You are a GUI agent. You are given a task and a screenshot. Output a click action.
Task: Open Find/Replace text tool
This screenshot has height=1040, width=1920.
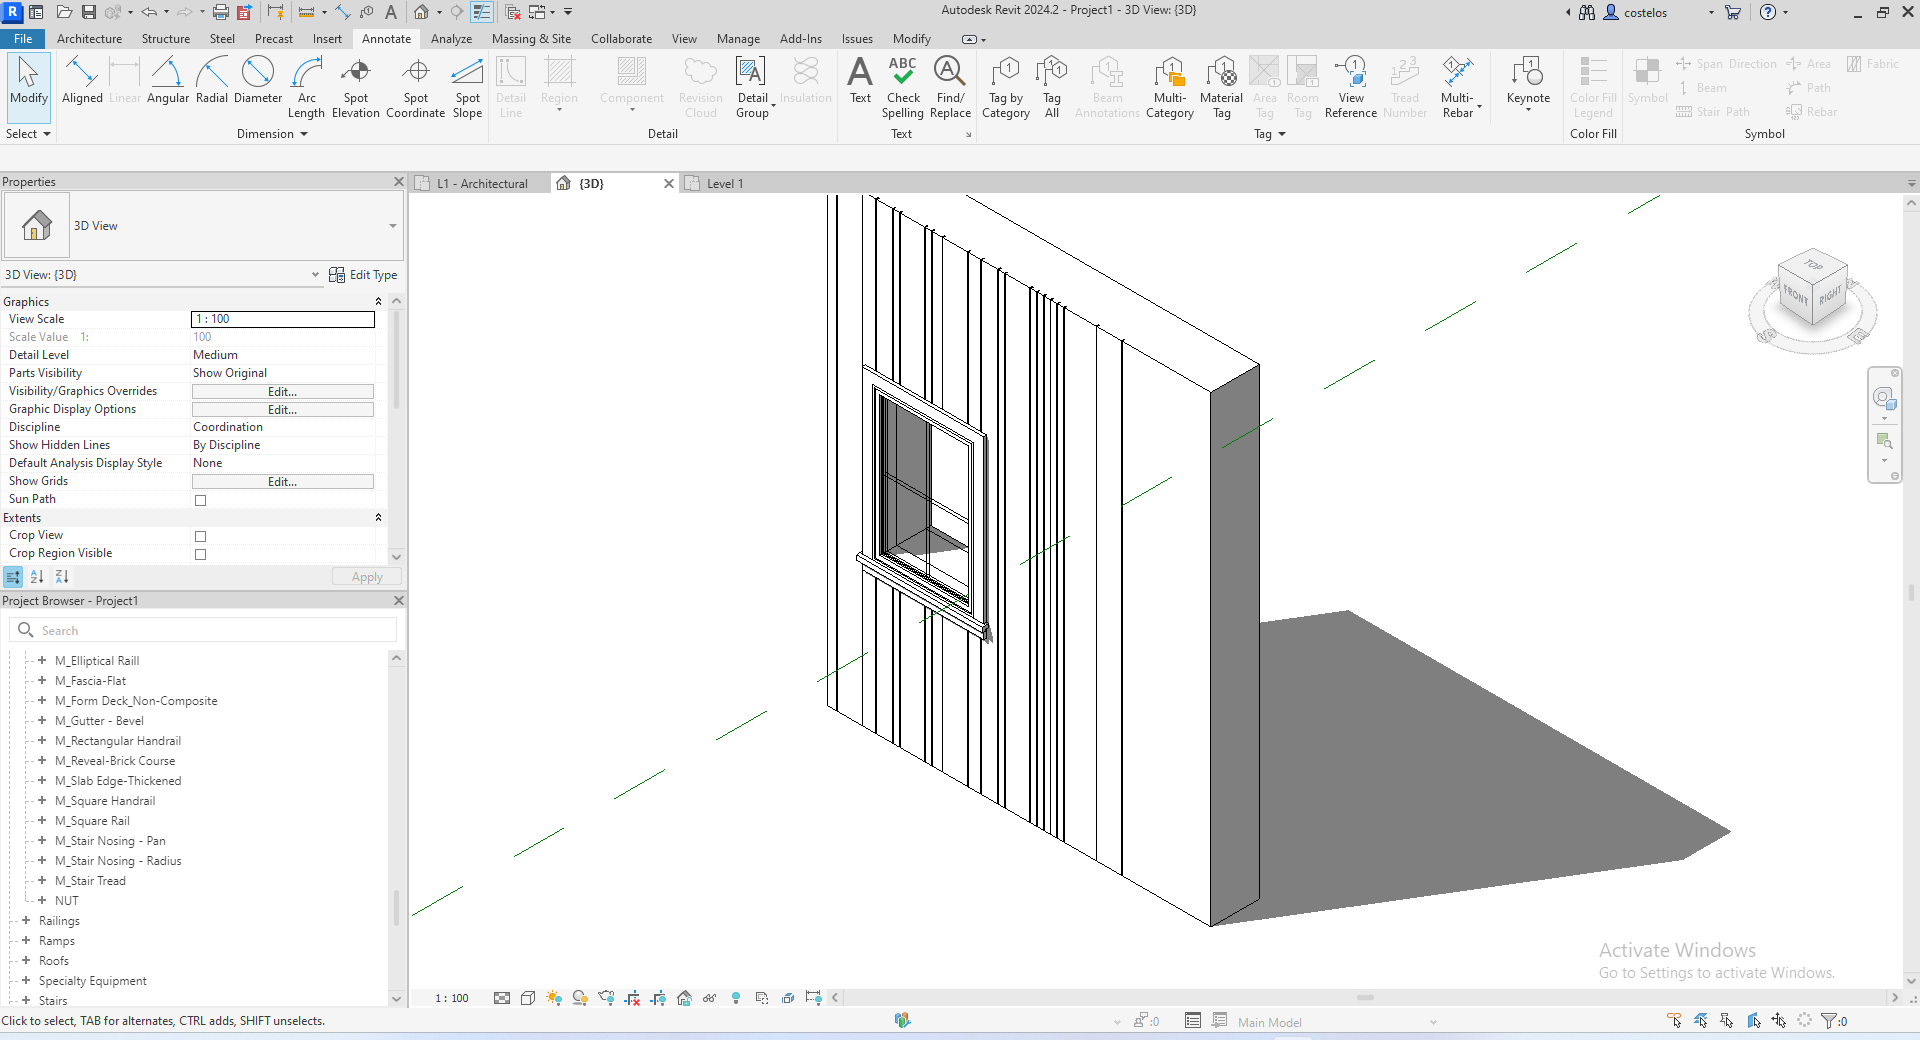click(950, 87)
